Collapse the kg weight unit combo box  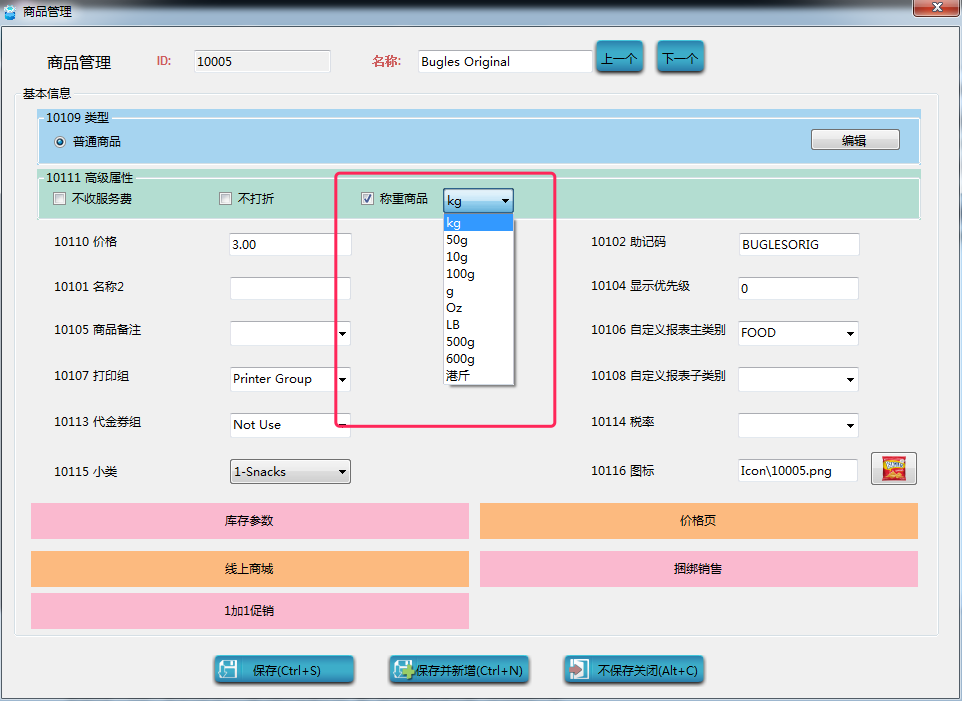point(479,201)
